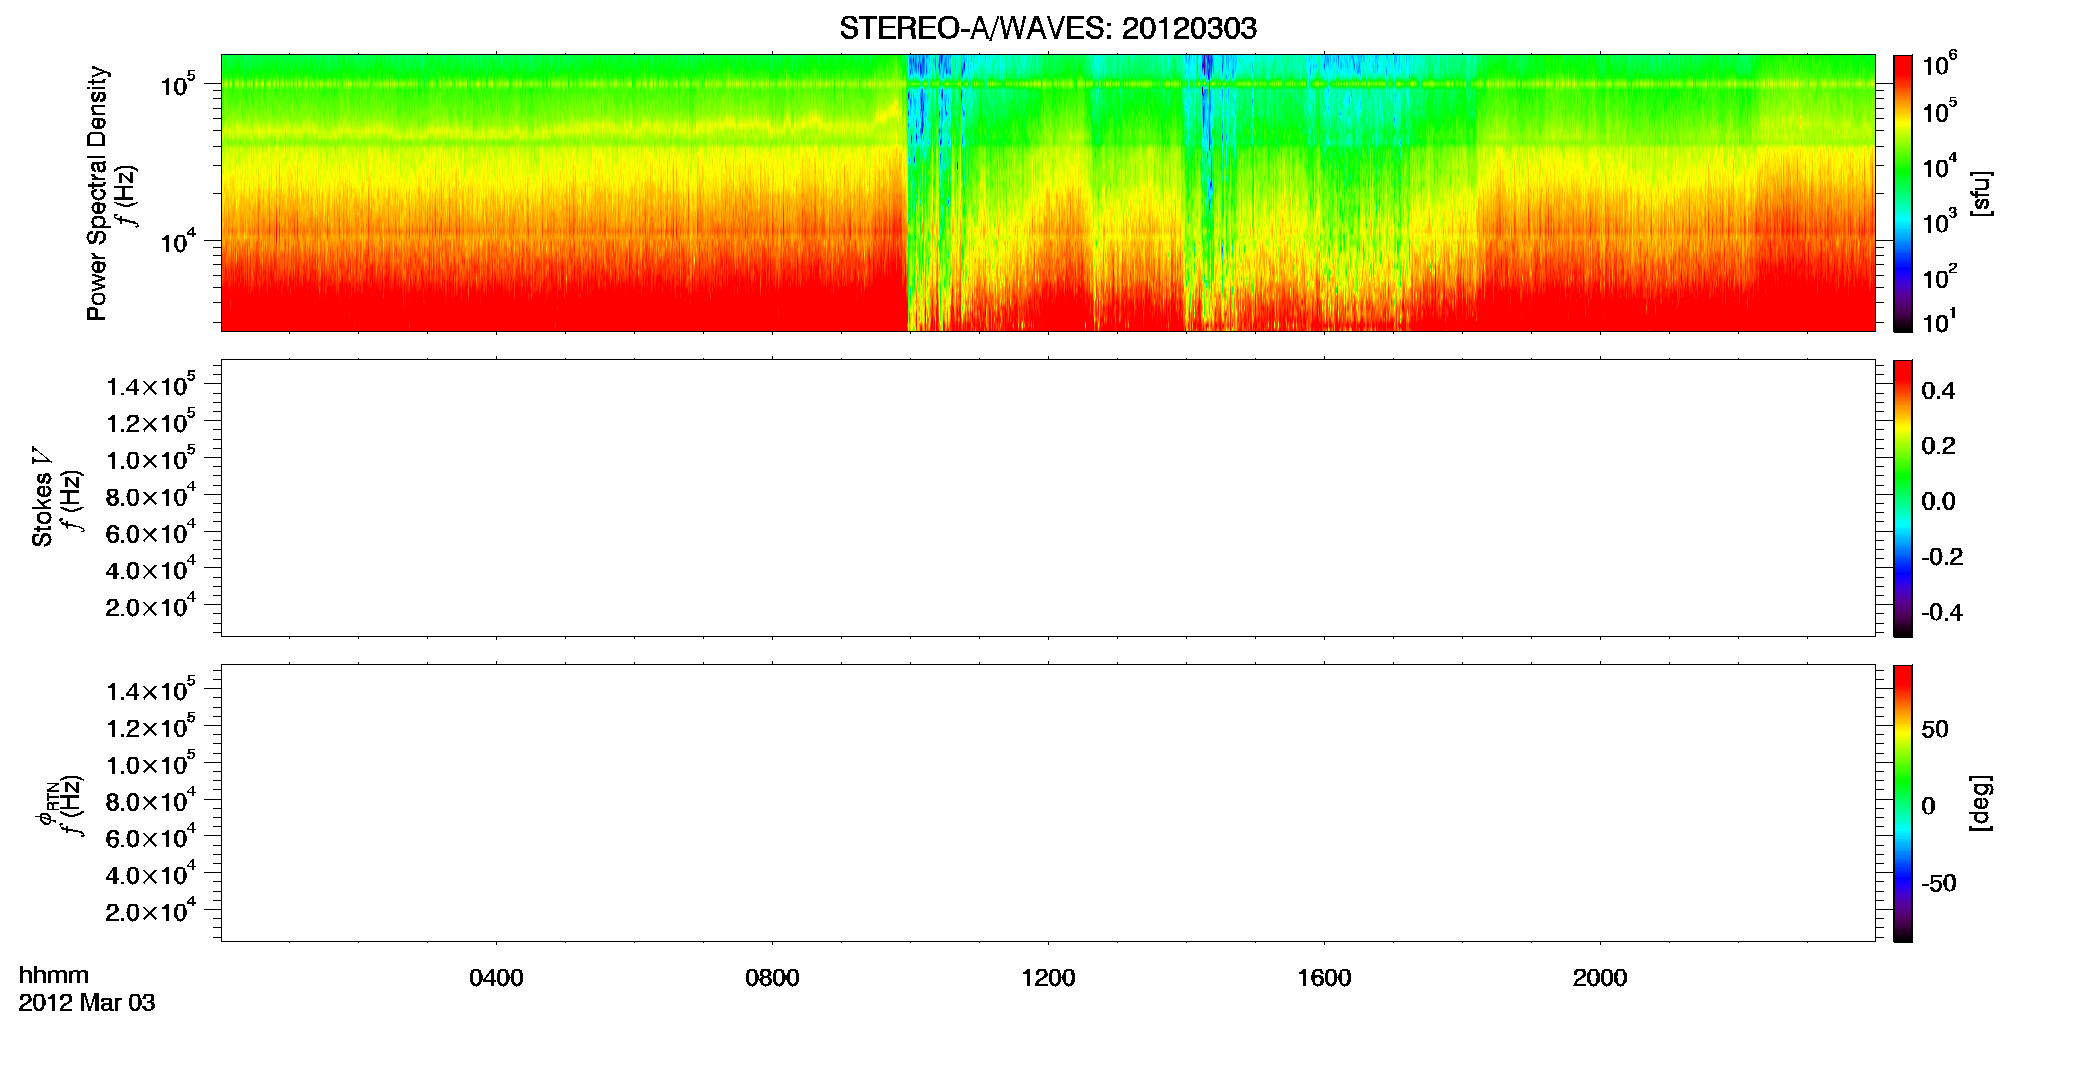The height and width of the screenshot is (1080, 2096).
Task: Click the 10^4 frequency tick on the spectrogram axis
Action: (177, 240)
